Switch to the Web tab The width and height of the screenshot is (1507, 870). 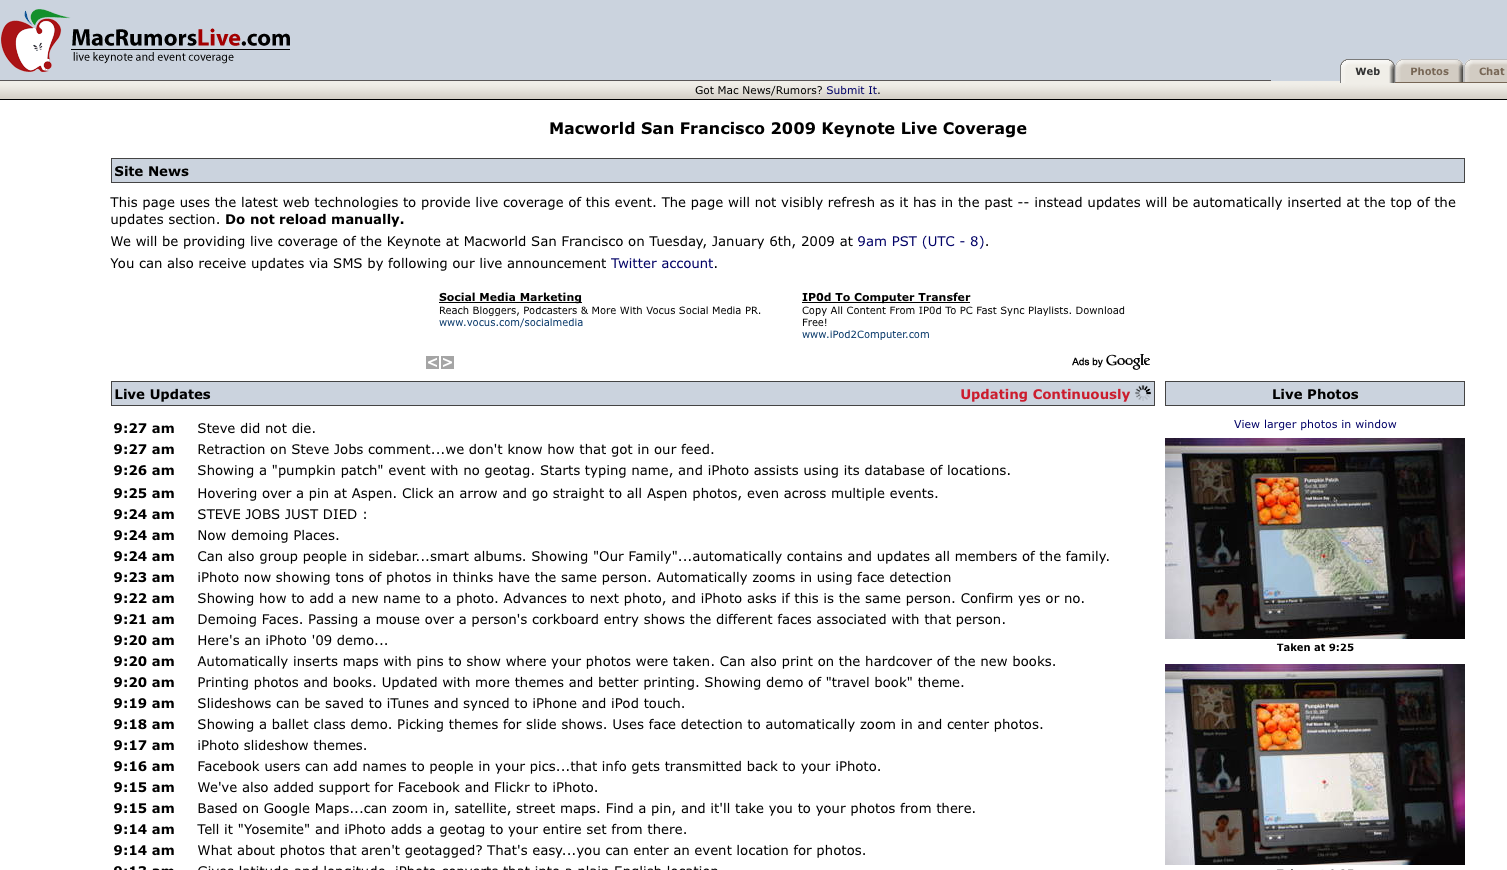click(x=1367, y=71)
